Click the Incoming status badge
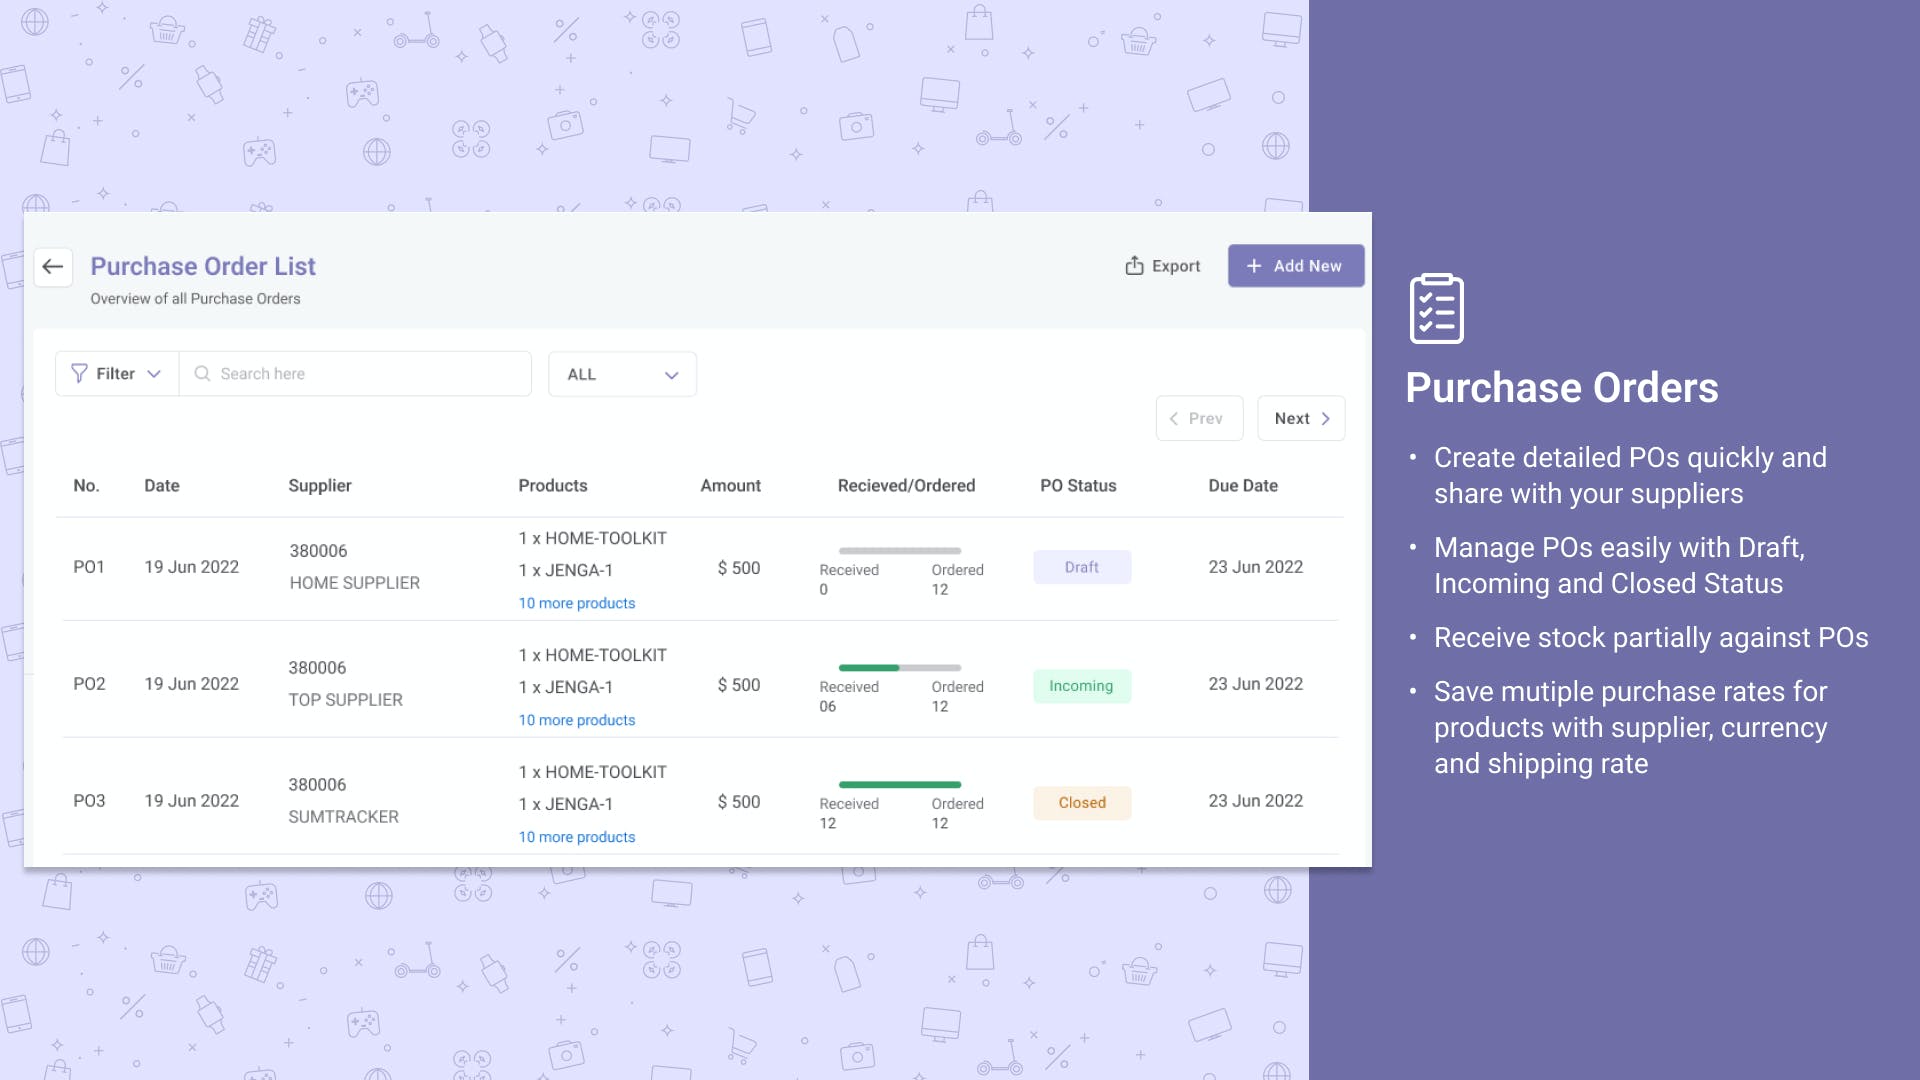 [x=1081, y=686]
